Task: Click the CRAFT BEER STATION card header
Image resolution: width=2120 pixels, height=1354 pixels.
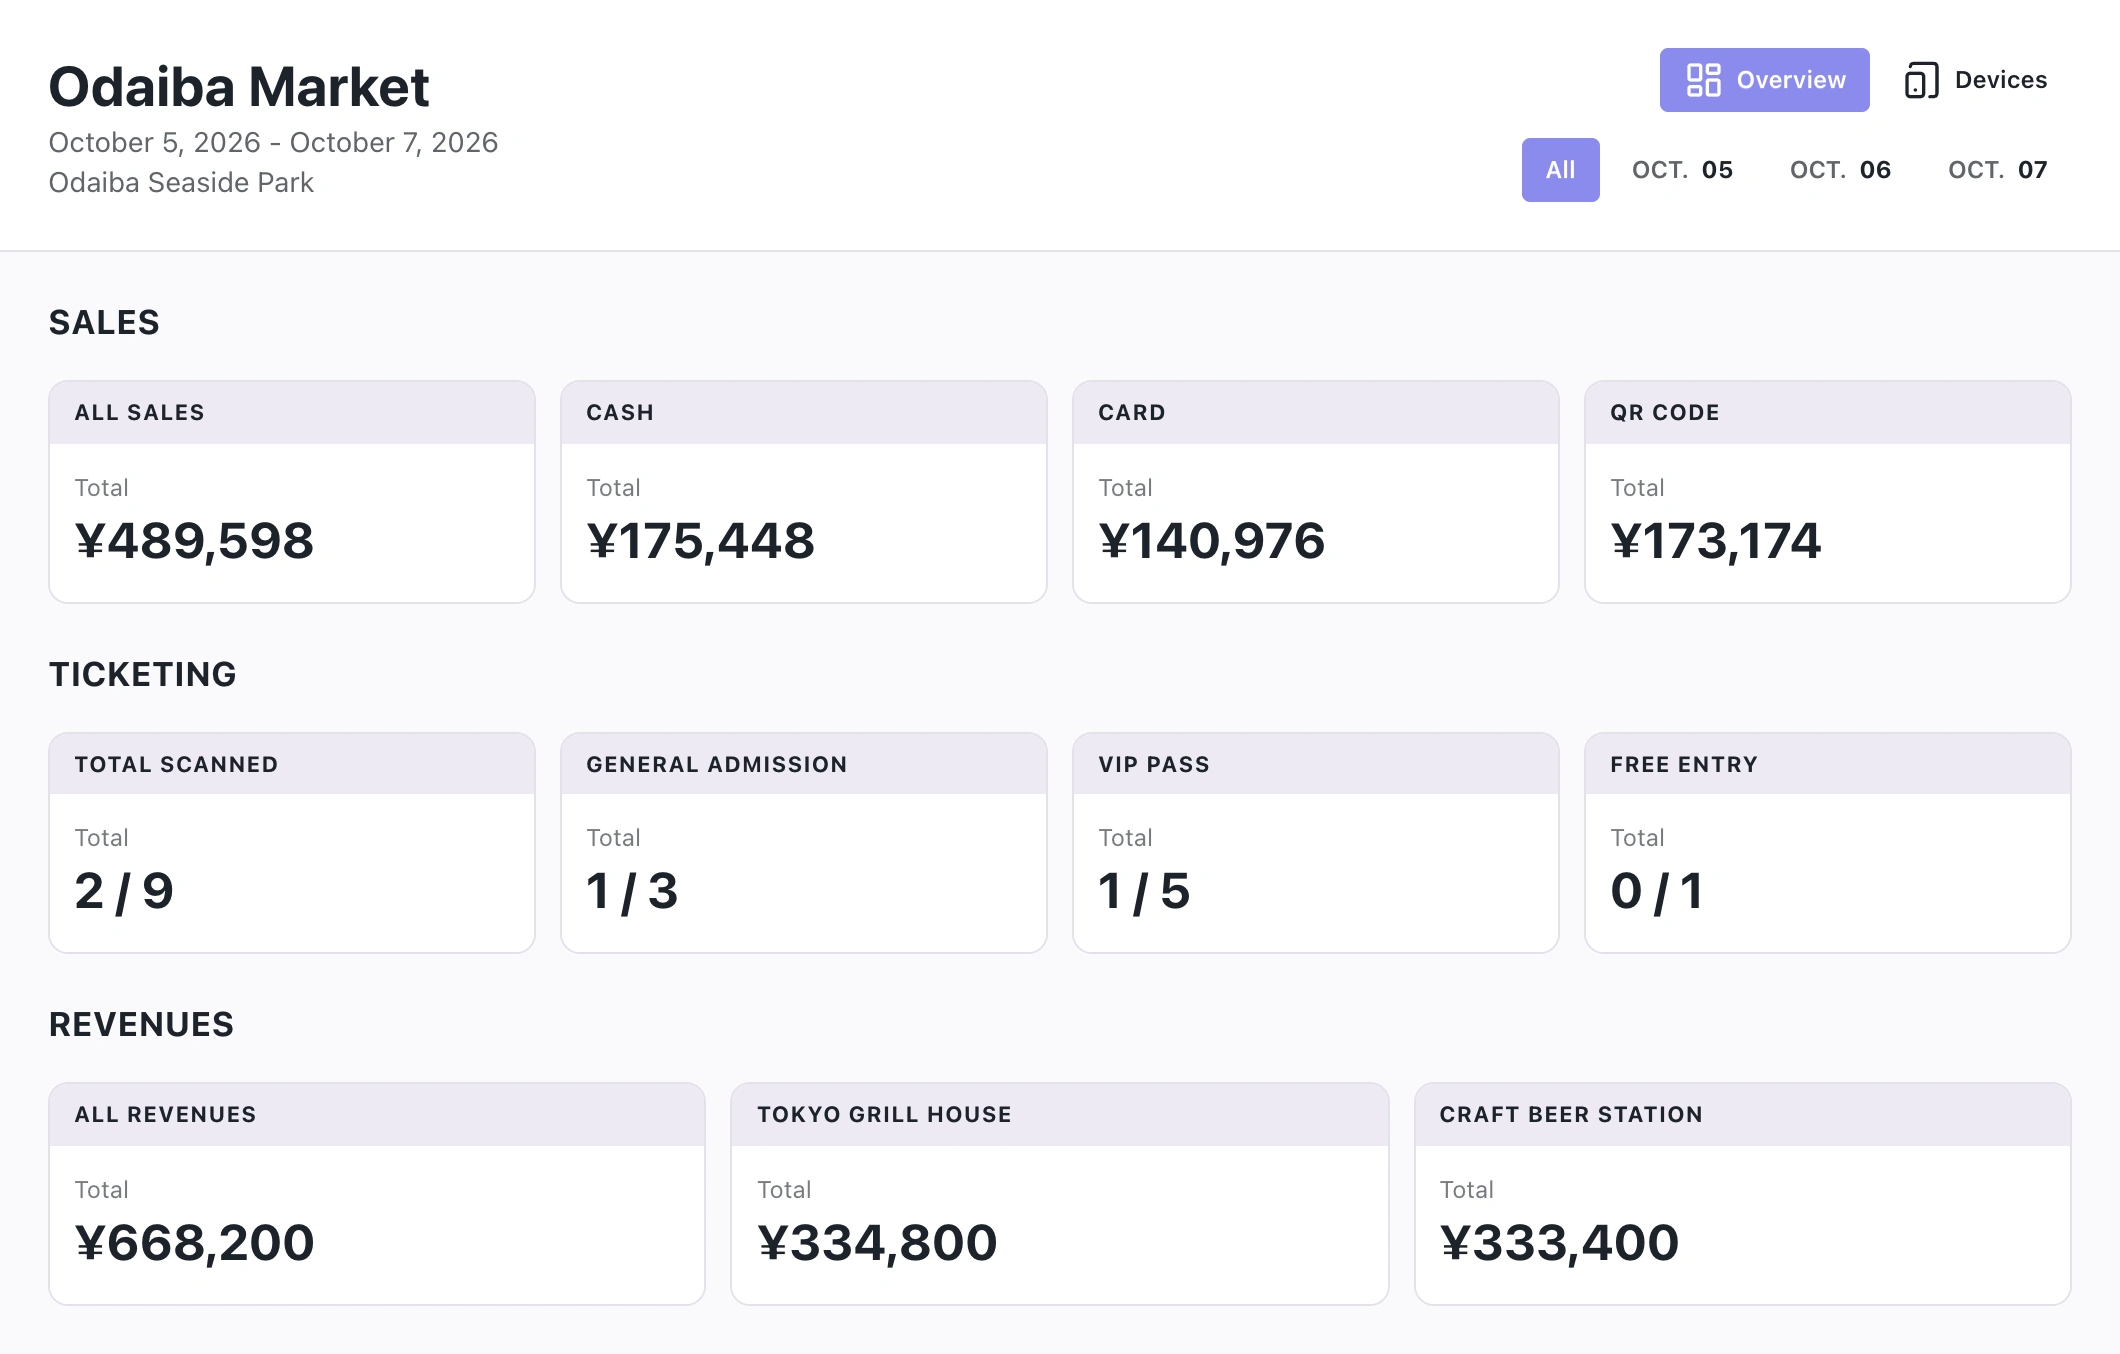Action: coord(1743,1115)
